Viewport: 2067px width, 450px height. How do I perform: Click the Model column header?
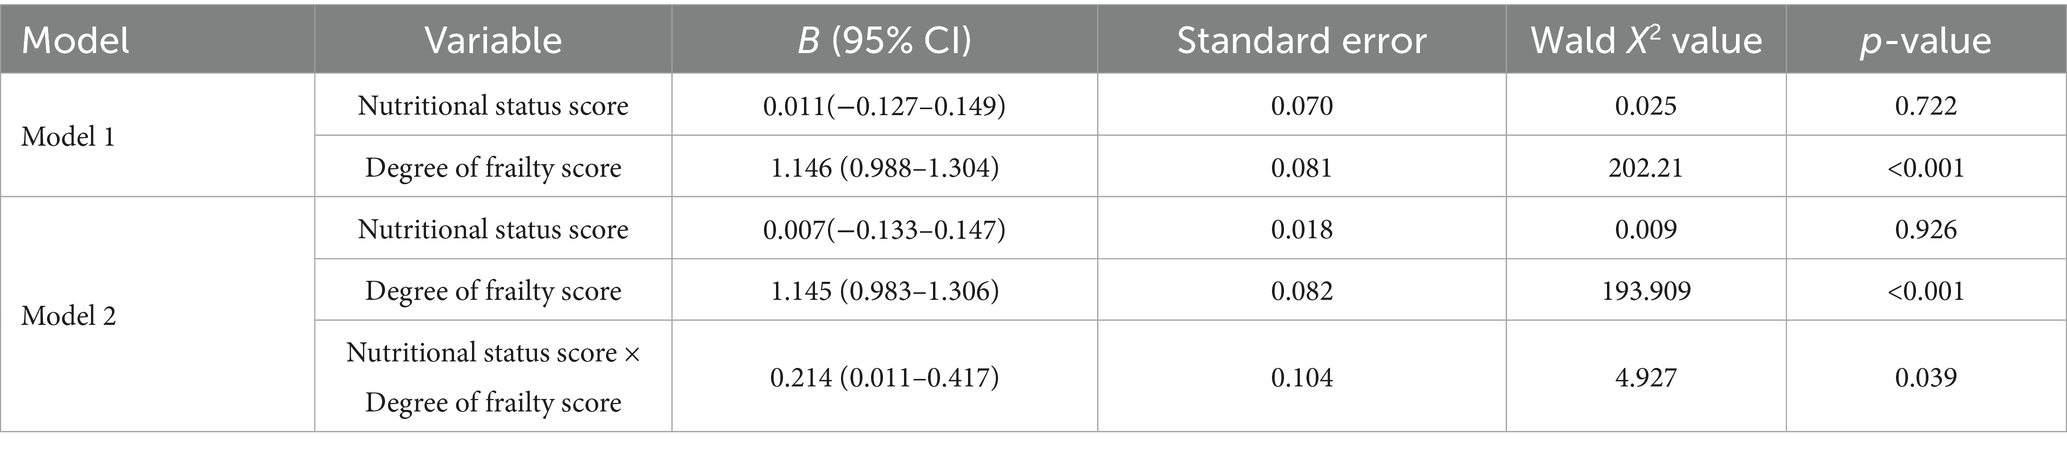click(x=76, y=41)
